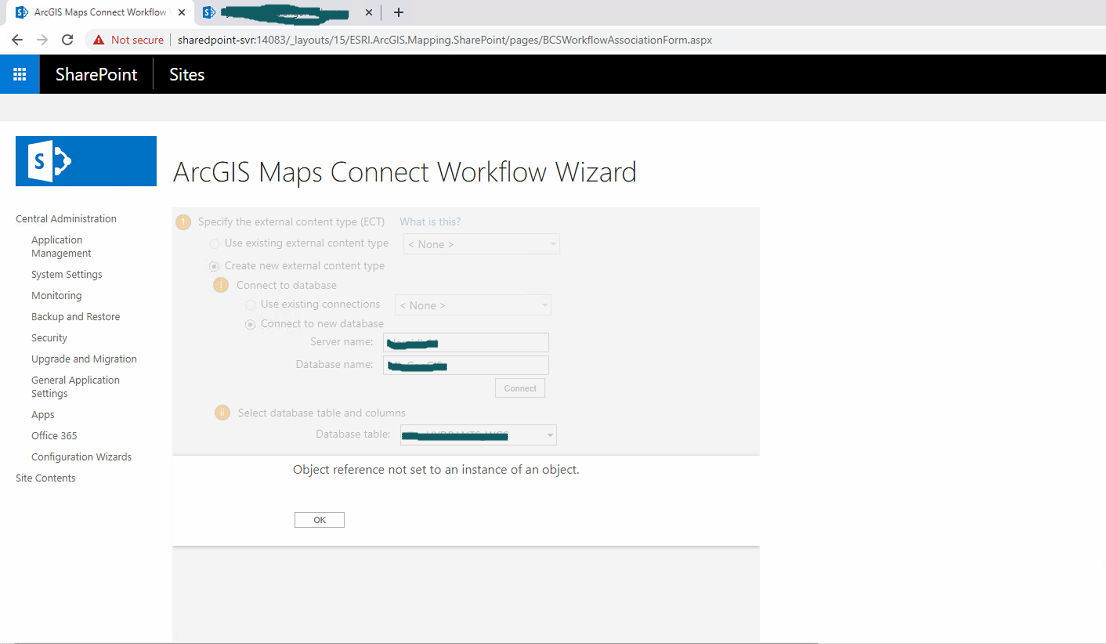Viewport: 1106px width, 644px height.
Task: Open the Database table dropdown
Action: (x=478, y=435)
